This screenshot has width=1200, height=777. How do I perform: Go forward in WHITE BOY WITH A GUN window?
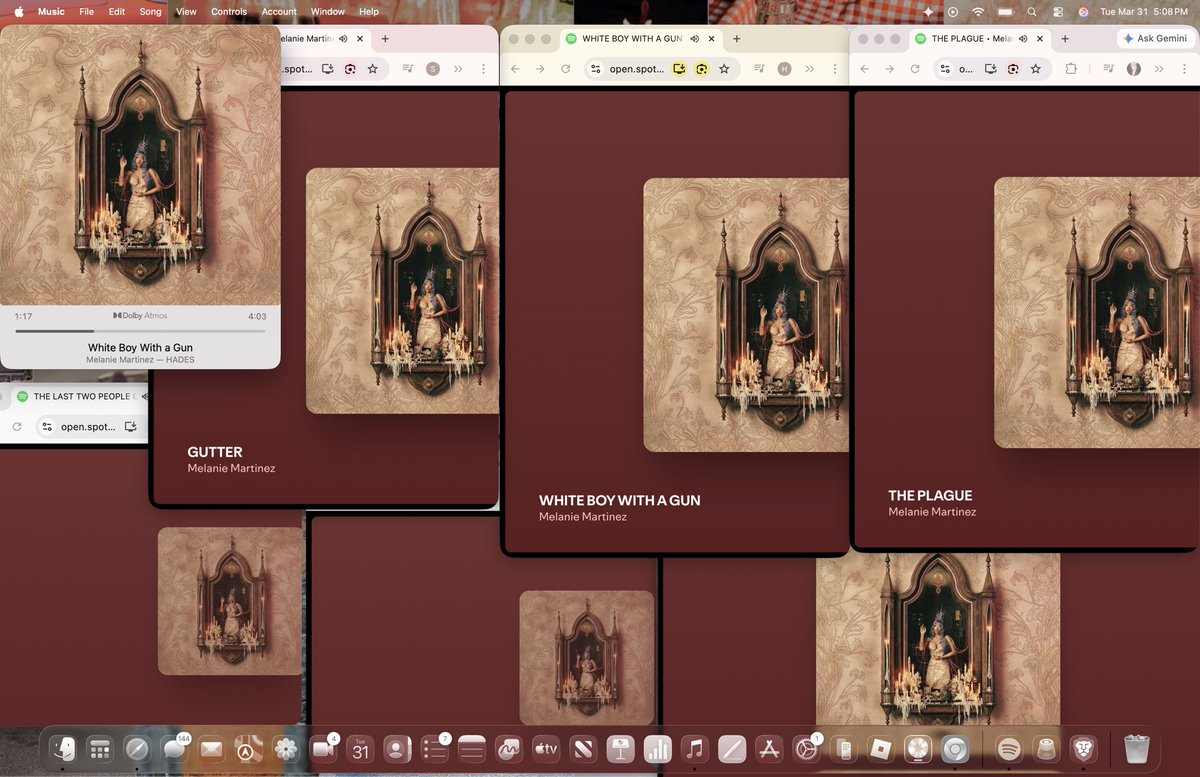[x=540, y=69]
